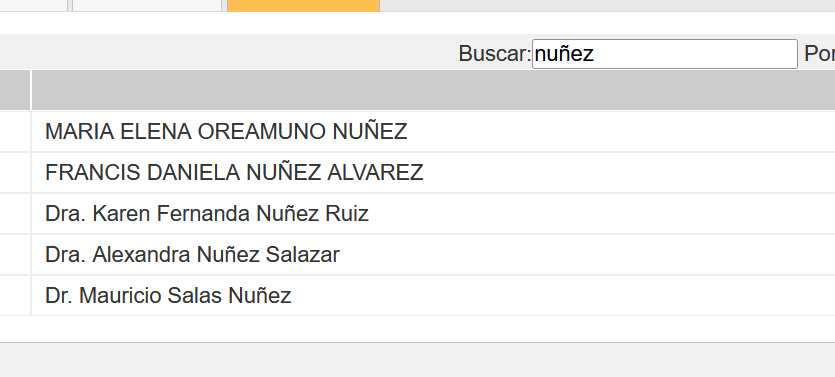Select the row FRANCIS DANIELA NUÑEZ ALVAREZ
This screenshot has width=835, height=377.
433,173
